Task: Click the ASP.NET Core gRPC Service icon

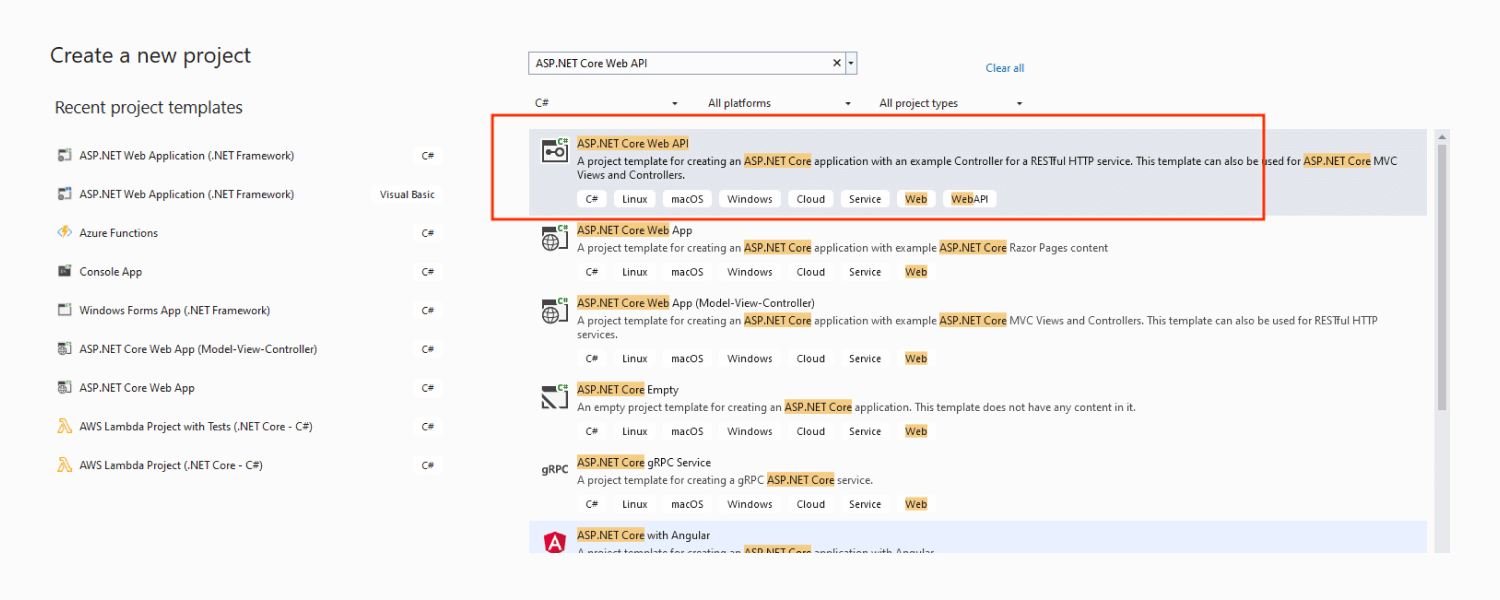Action: tap(554, 468)
